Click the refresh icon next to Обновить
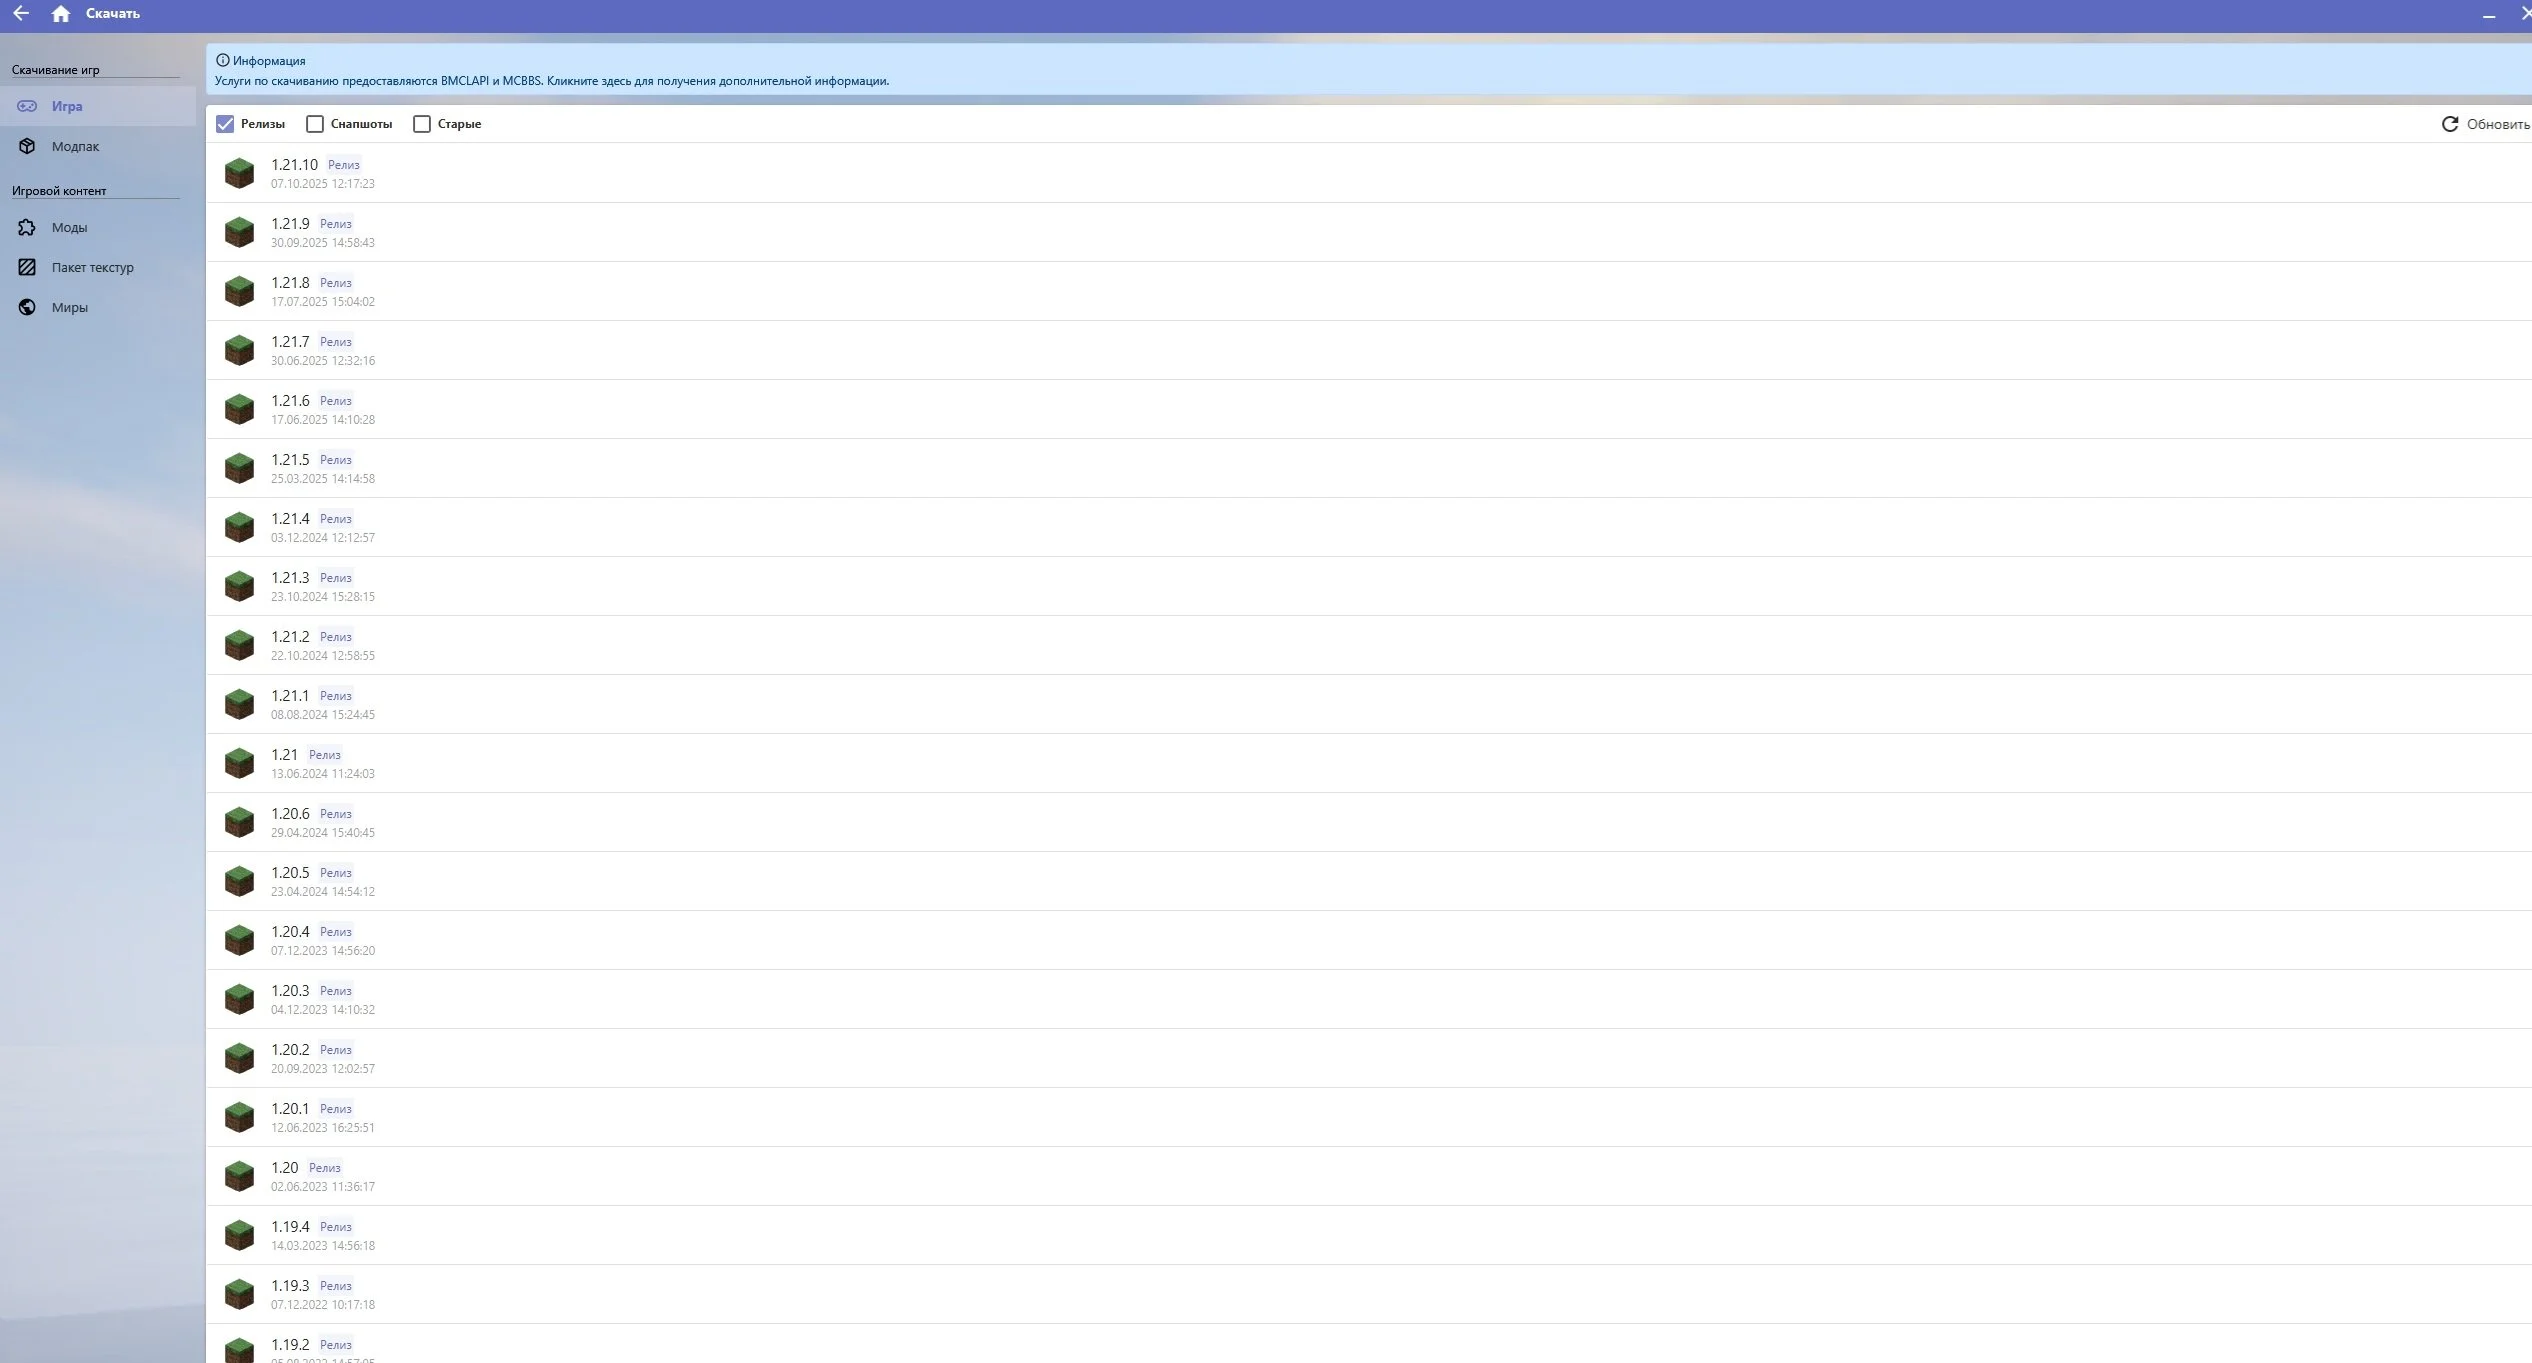 click(x=2449, y=124)
